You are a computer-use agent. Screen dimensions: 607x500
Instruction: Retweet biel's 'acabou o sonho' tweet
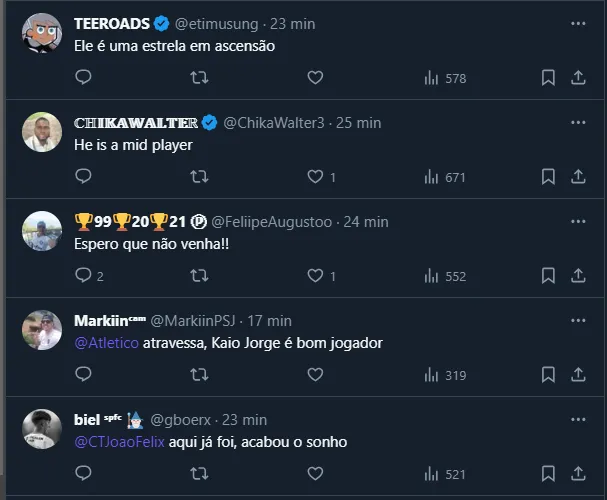pyautogui.click(x=199, y=474)
